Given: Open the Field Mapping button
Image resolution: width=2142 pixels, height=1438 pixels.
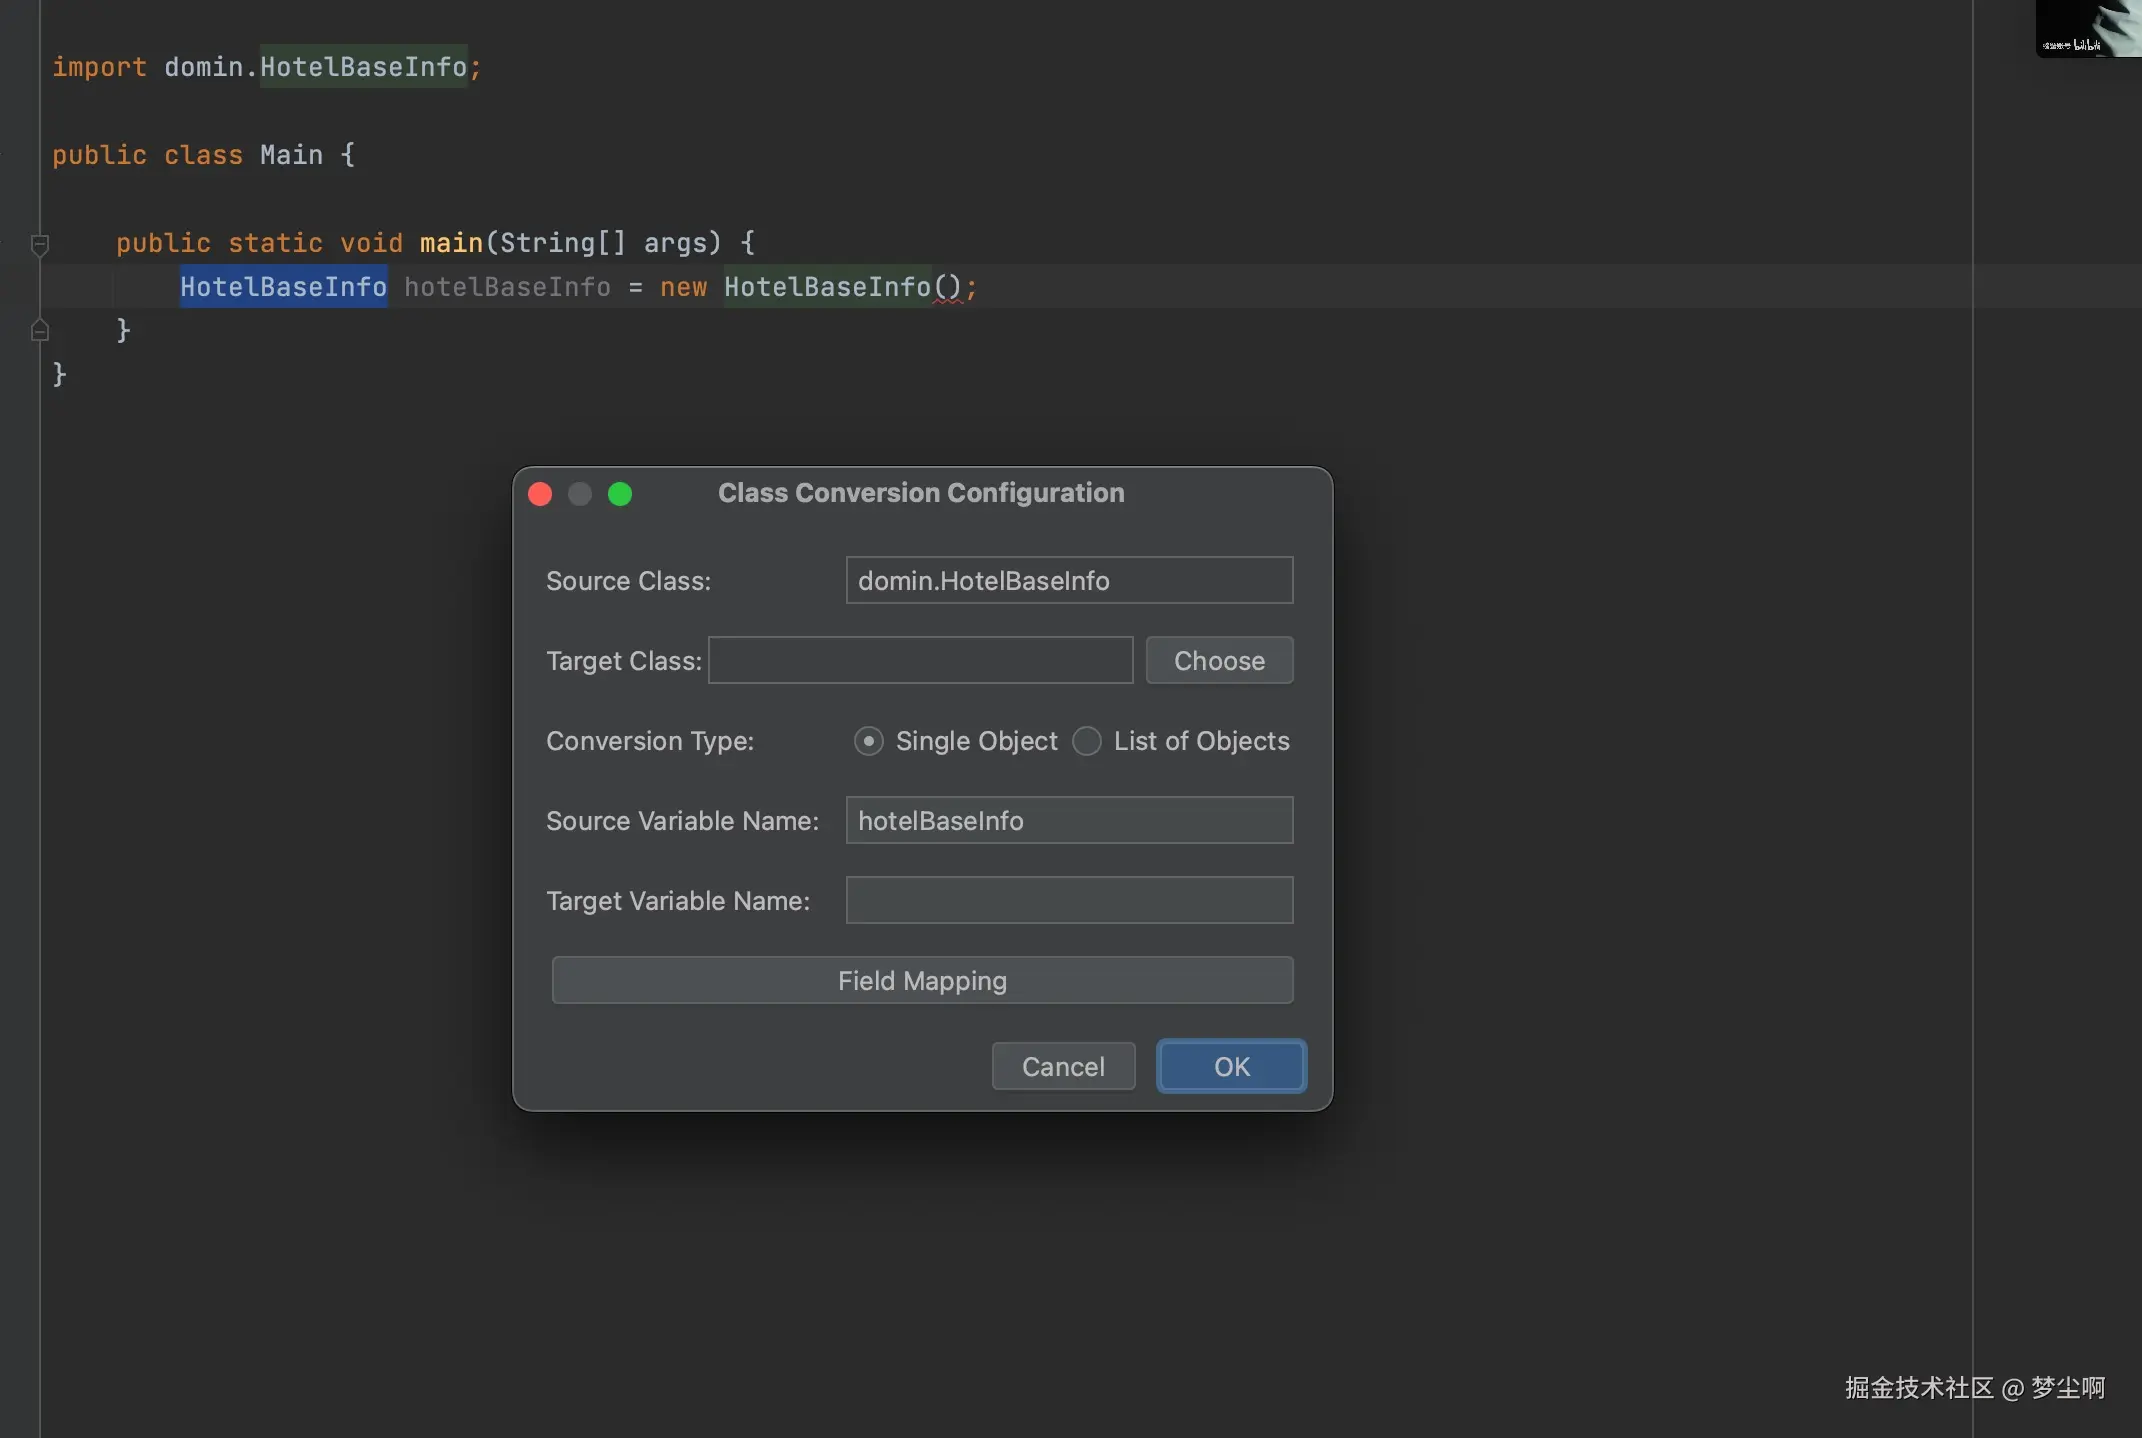Looking at the screenshot, I should [x=922, y=980].
